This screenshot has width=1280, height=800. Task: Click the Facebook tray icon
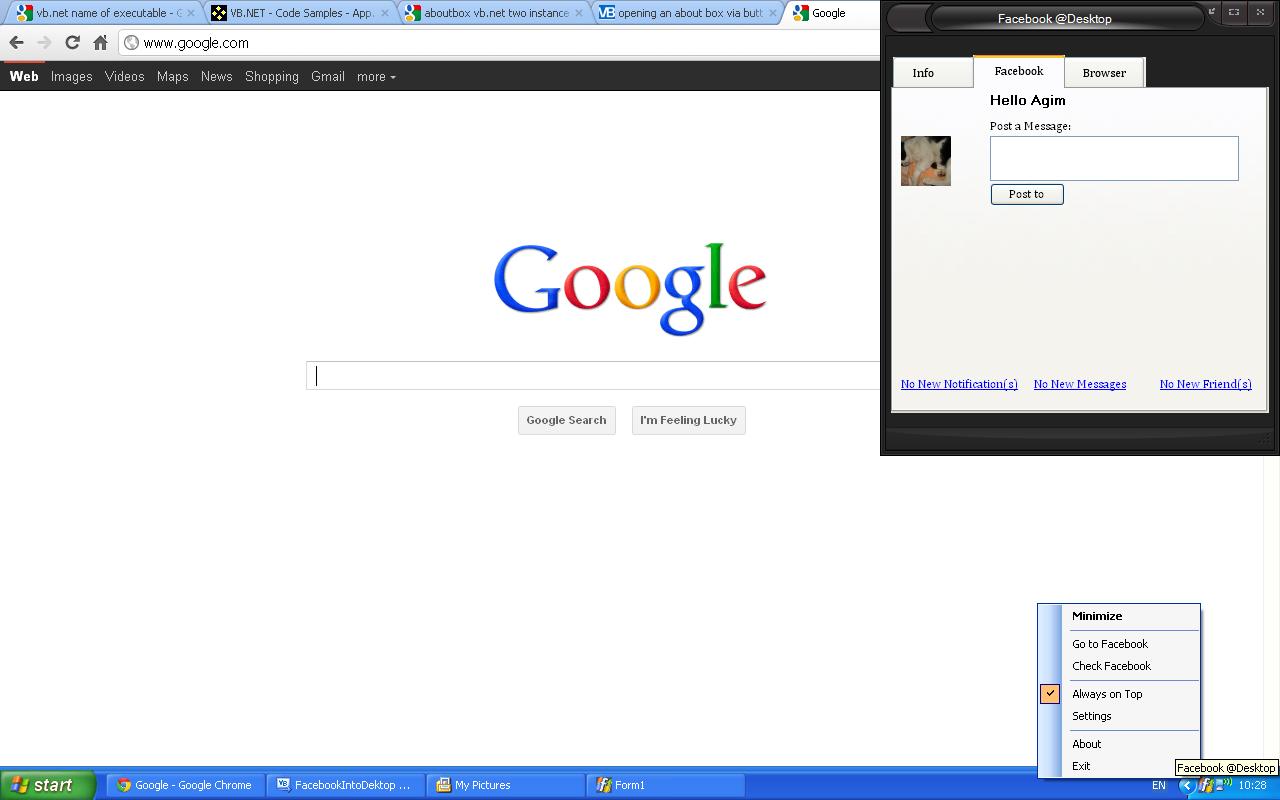(x=1206, y=786)
